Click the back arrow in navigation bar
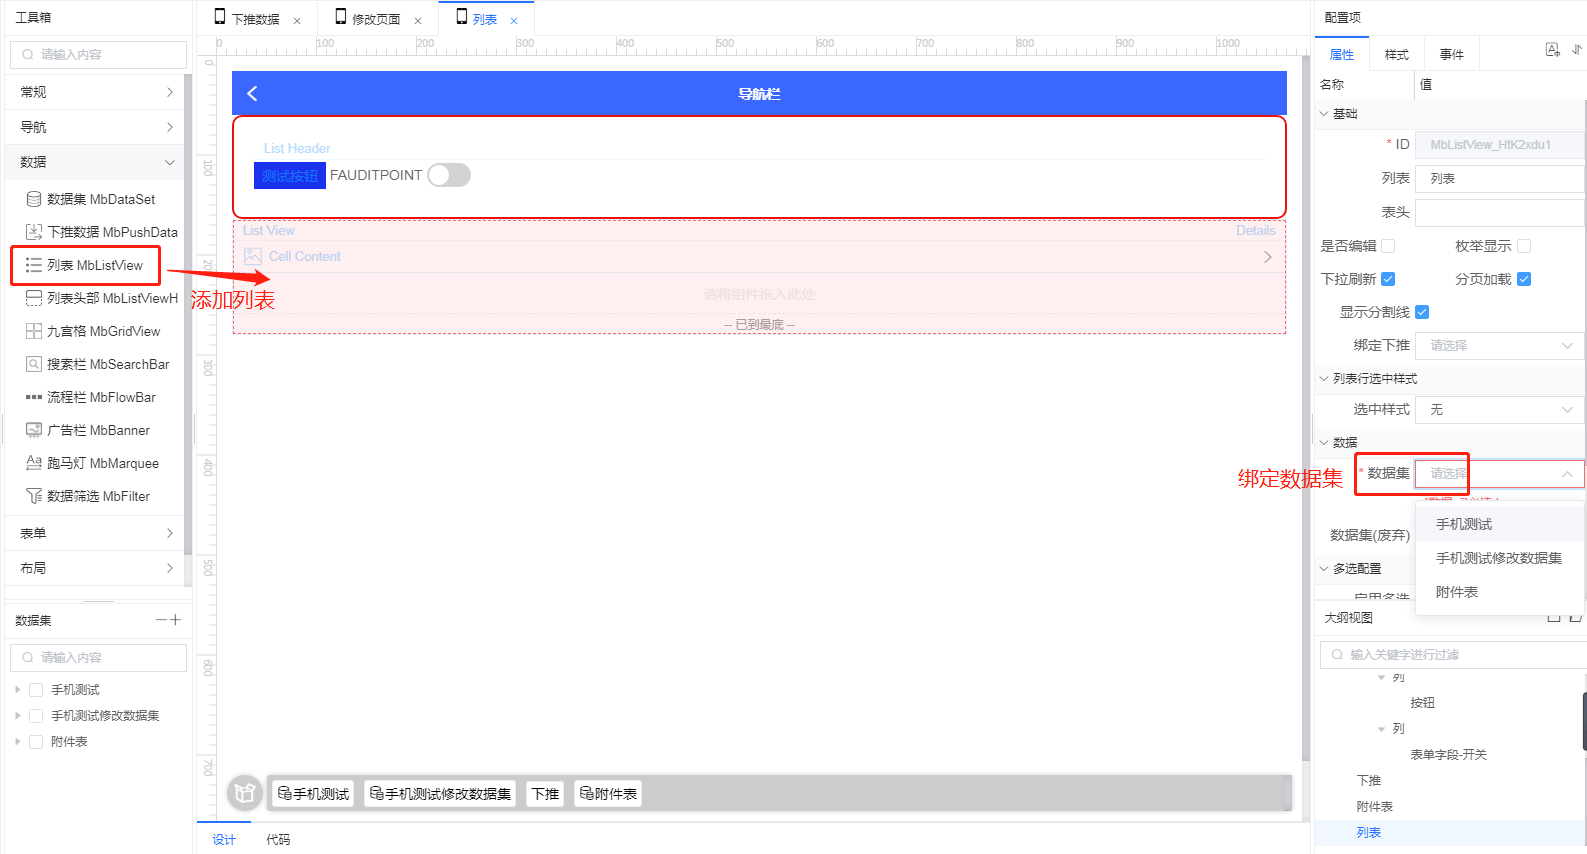The height and width of the screenshot is (854, 1587). point(252,94)
